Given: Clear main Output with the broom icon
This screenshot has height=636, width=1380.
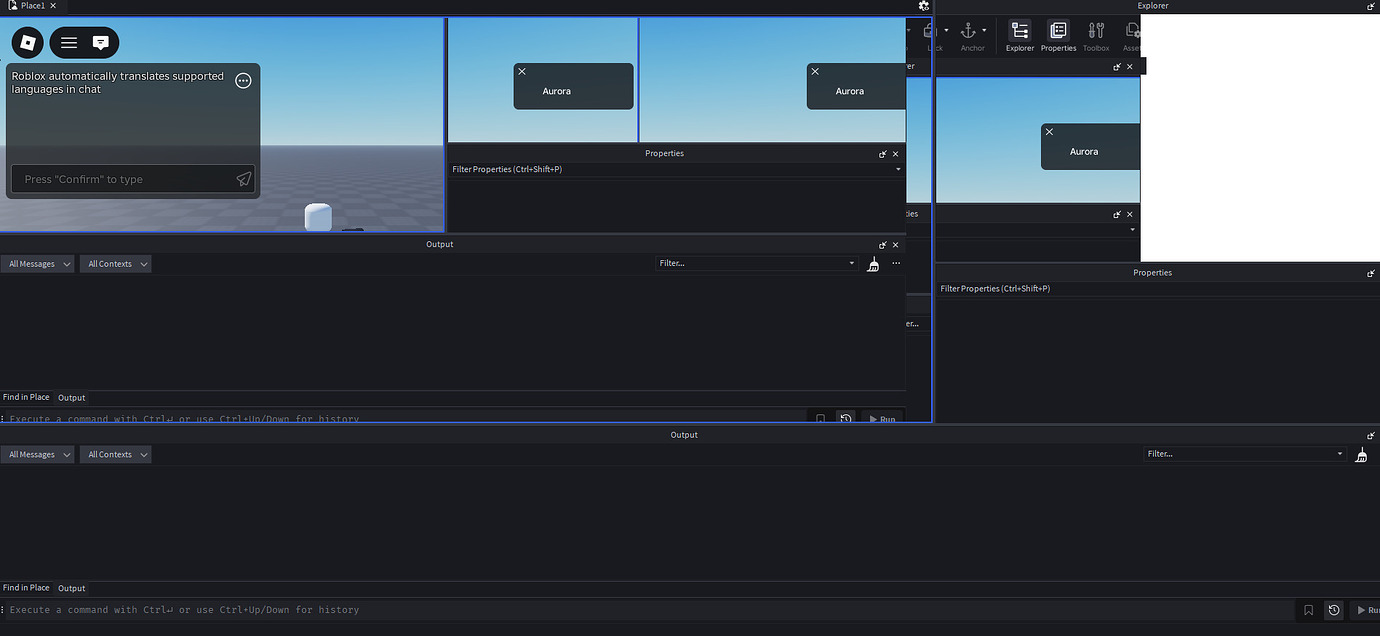Looking at the screenshot, I should click(1361, 455).
